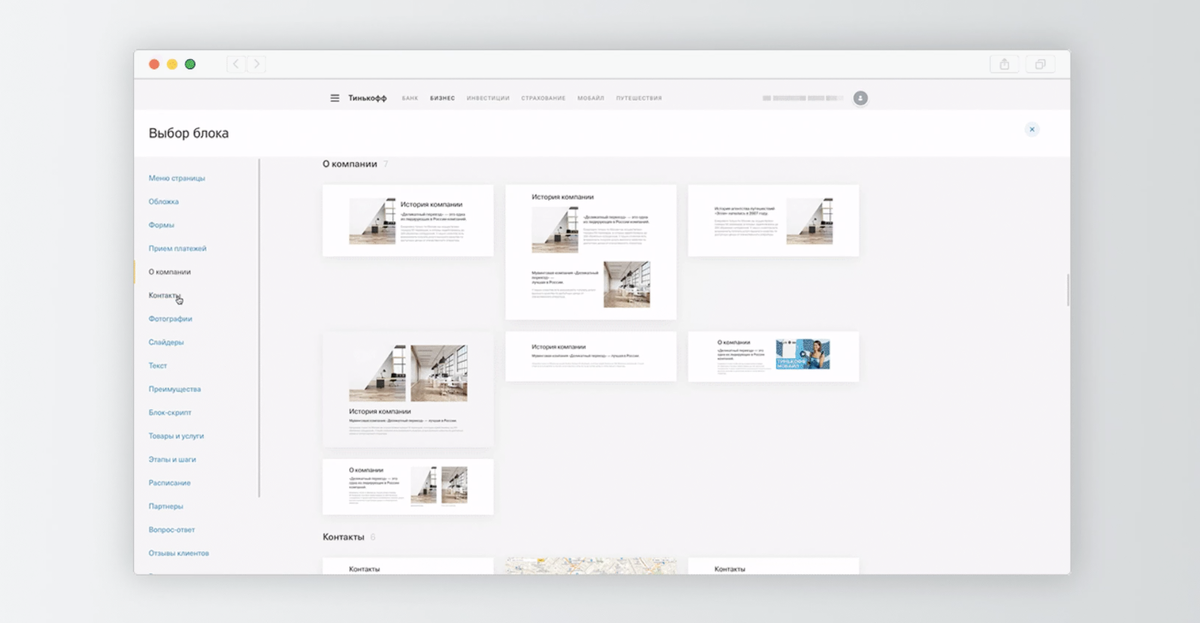Select О компании in sidebar

click(170, 272)
